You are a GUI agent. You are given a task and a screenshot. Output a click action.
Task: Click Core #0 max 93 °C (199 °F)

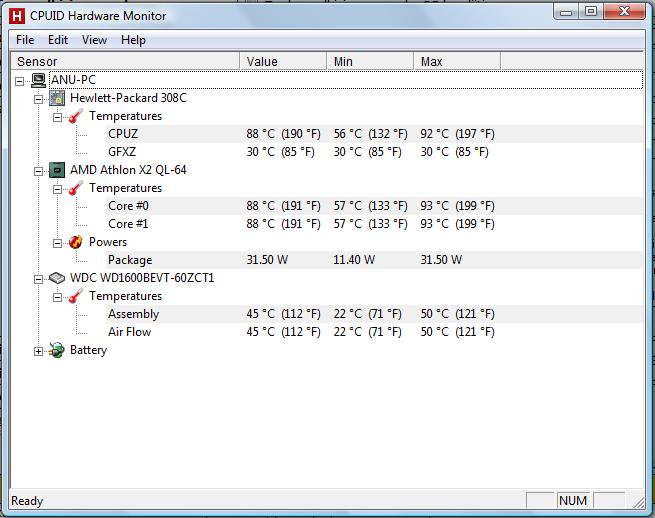(457, 206)
